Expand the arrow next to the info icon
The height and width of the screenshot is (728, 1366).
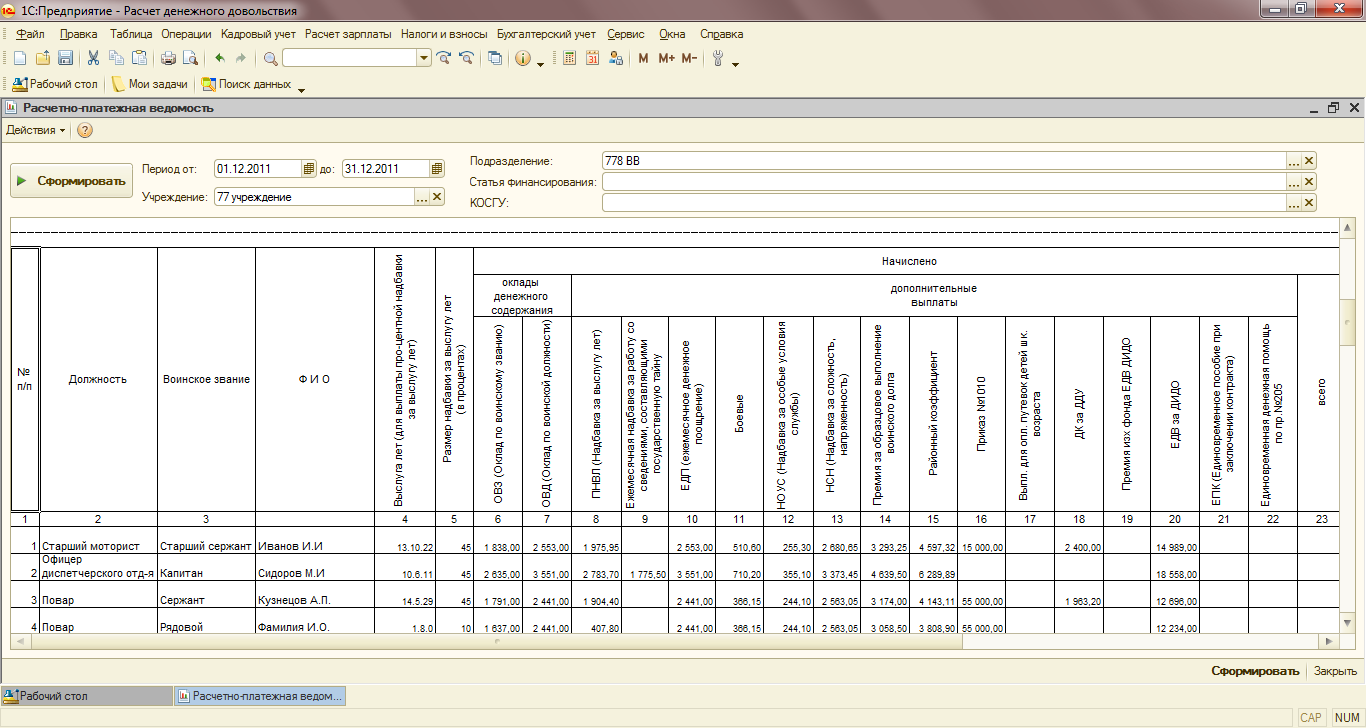(540, 64)
